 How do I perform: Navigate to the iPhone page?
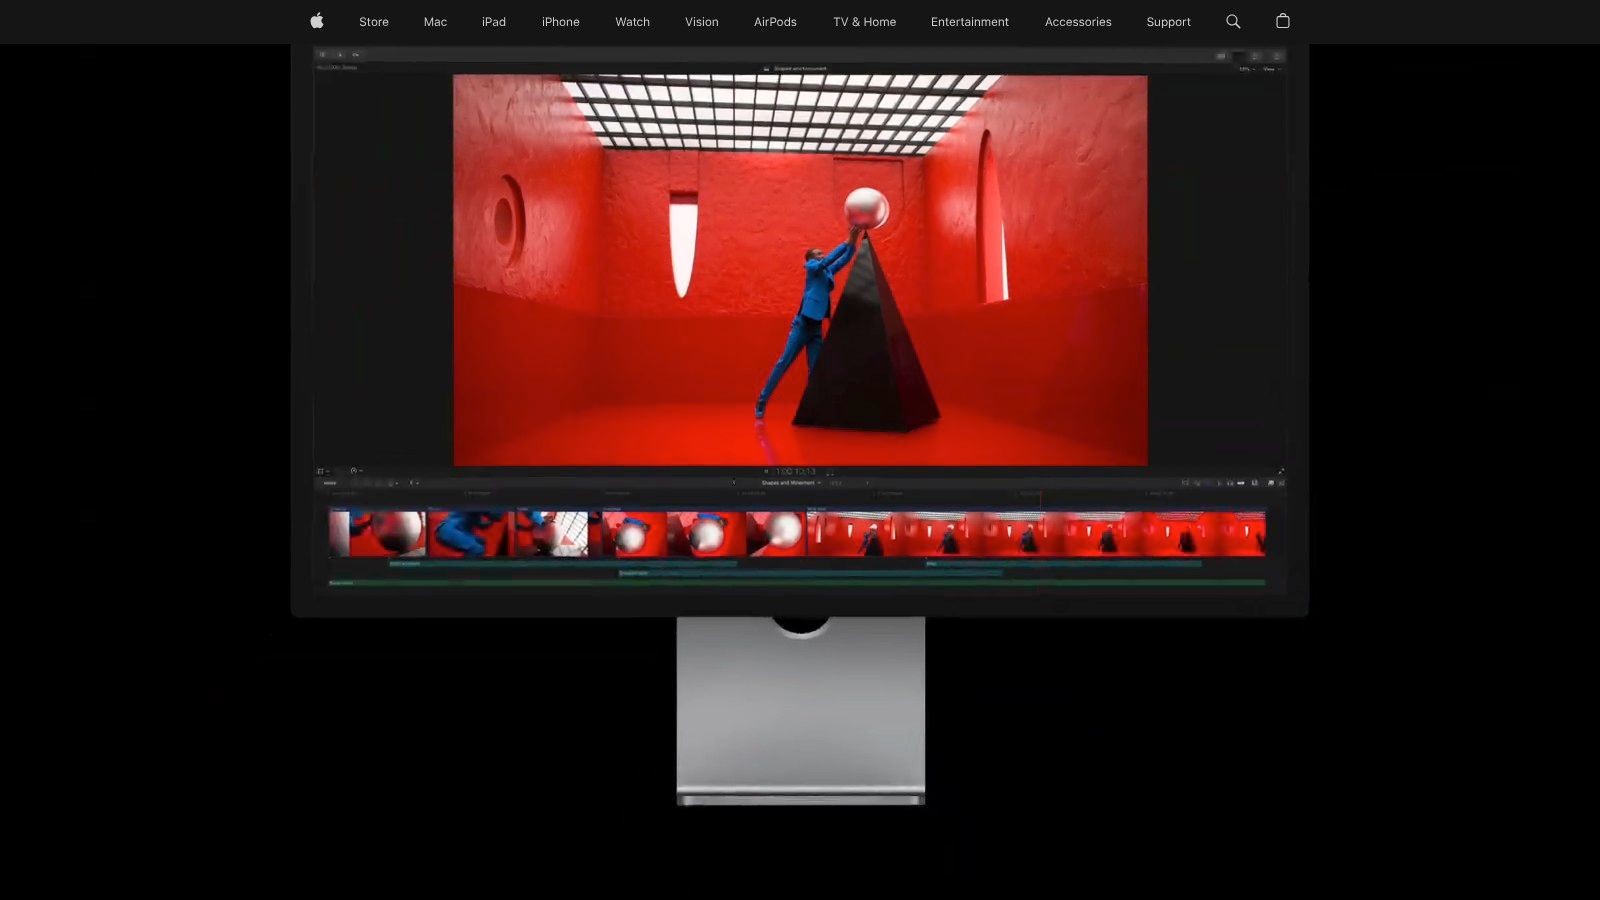560,22
